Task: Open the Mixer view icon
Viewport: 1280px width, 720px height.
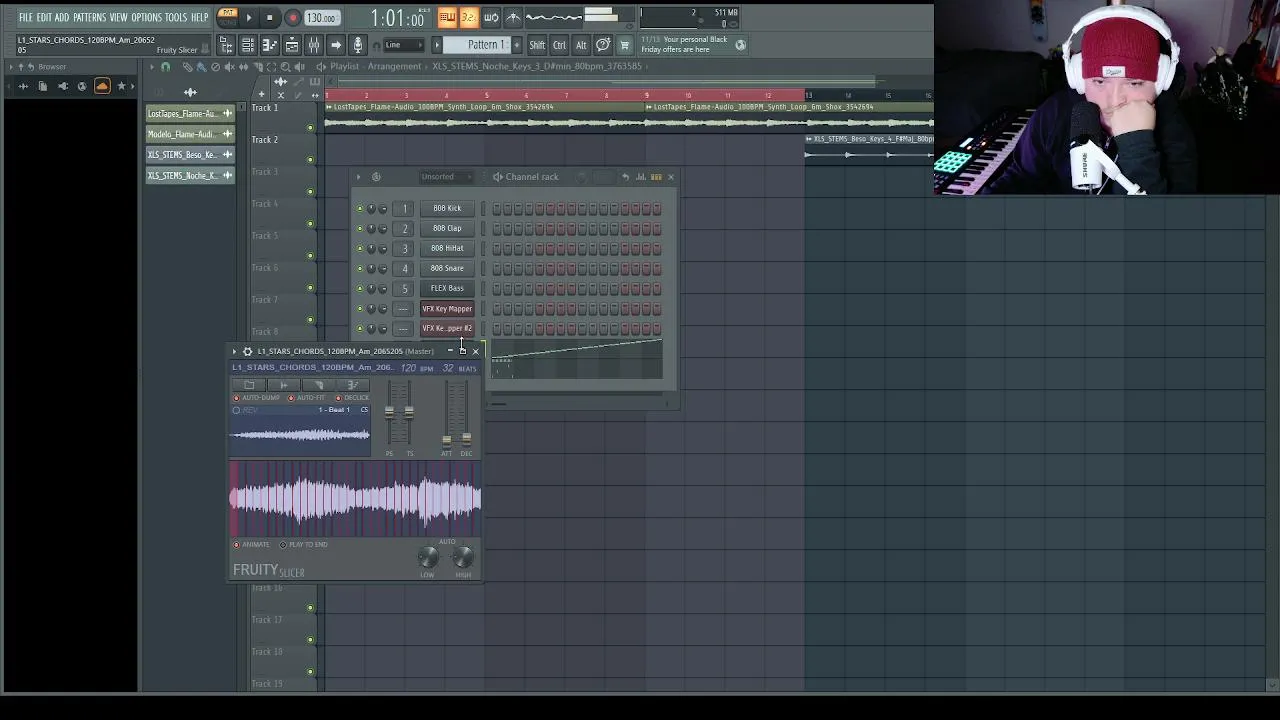Action: pos(314,45)
